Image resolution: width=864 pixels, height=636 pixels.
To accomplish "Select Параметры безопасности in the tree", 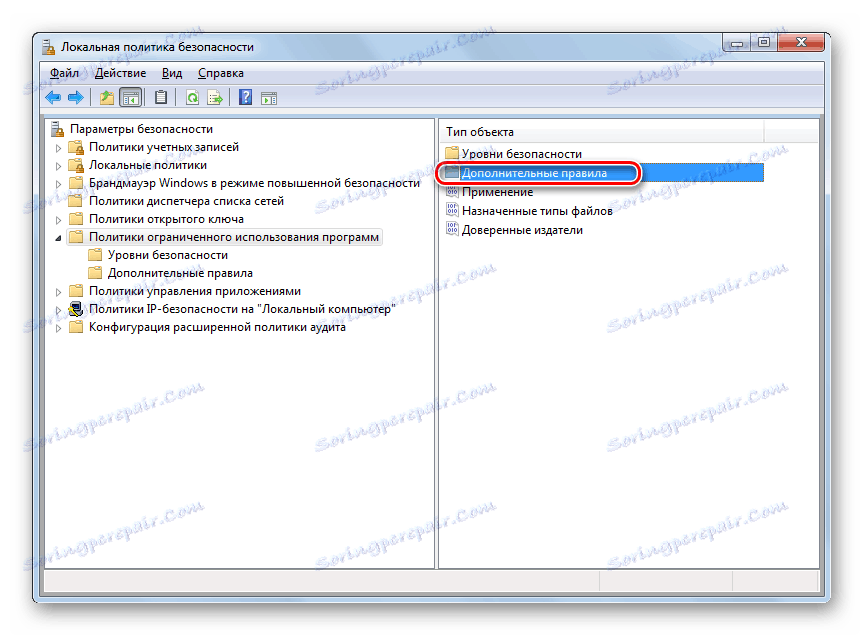I will coord(141,129).
